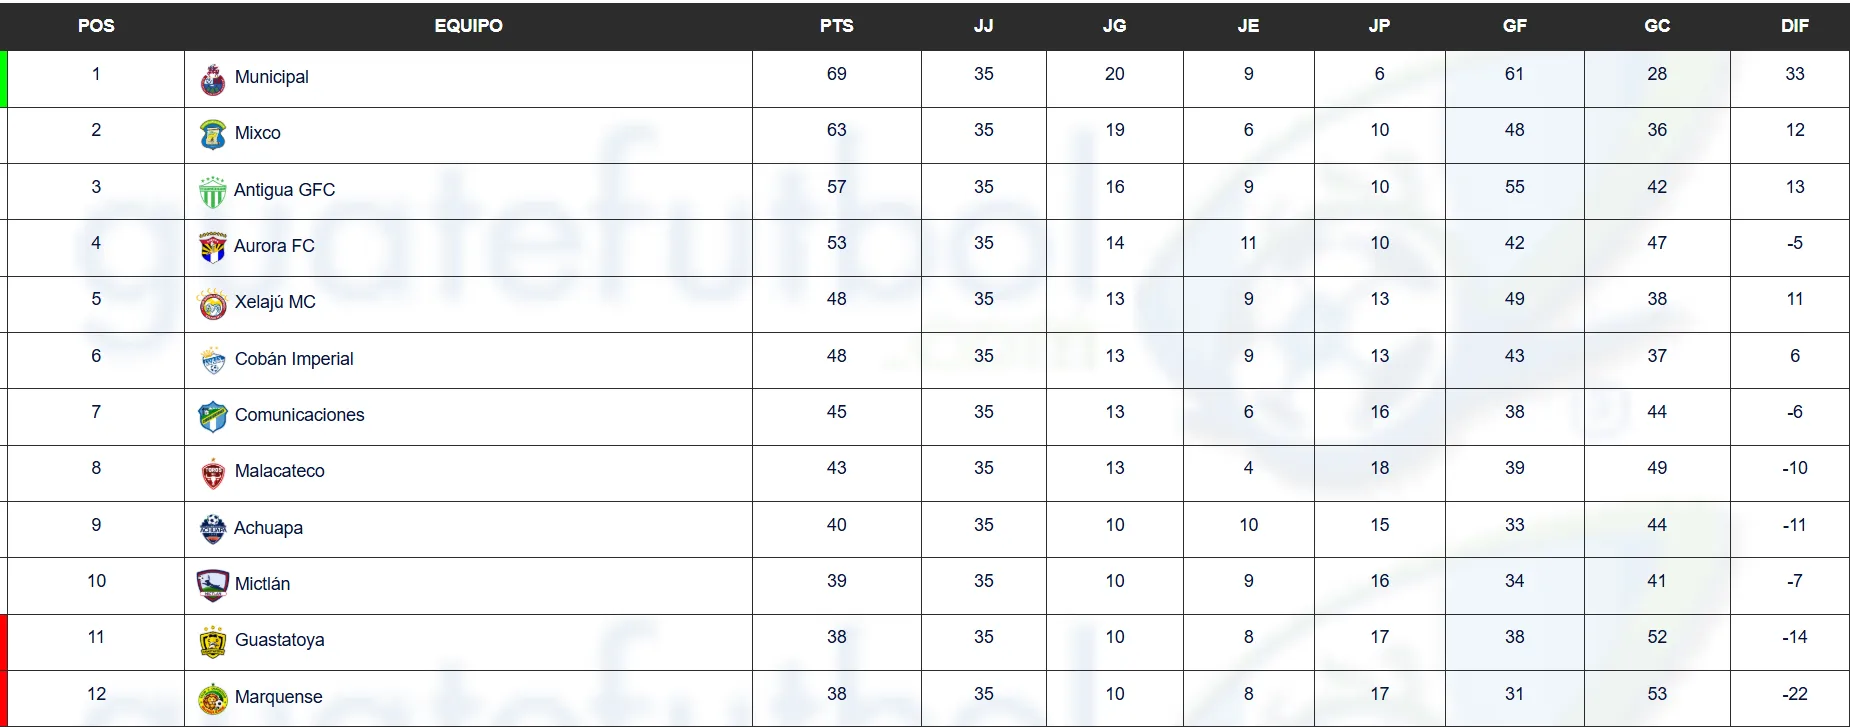Click the red relegation marker beside position 11
This screenshot has width=1850, height=727.
click(4, 642)
